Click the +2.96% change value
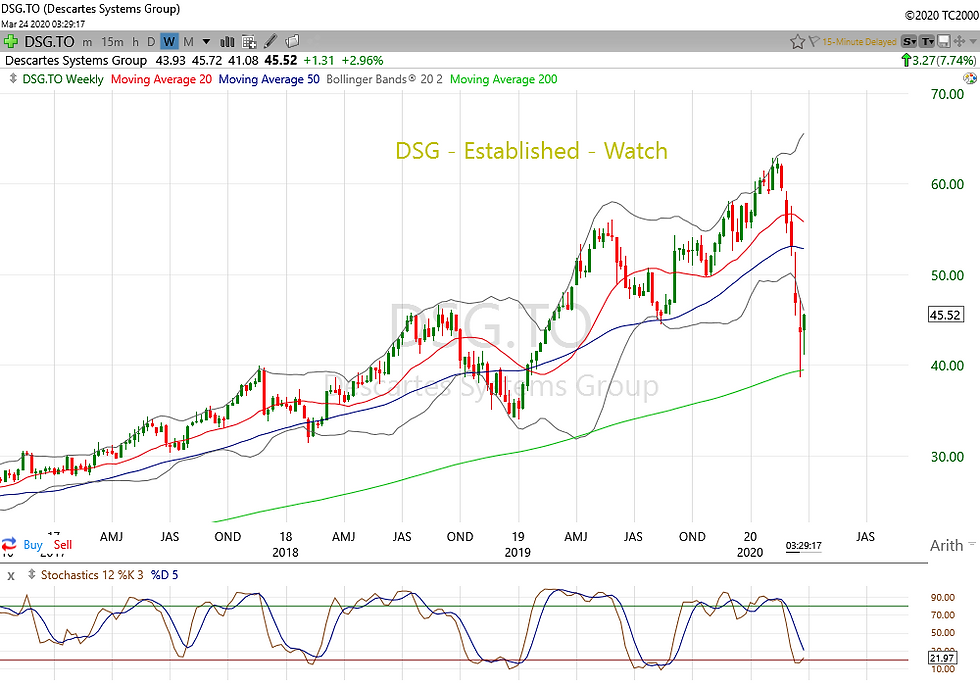980x686 pixels. (x=362, y=61)
